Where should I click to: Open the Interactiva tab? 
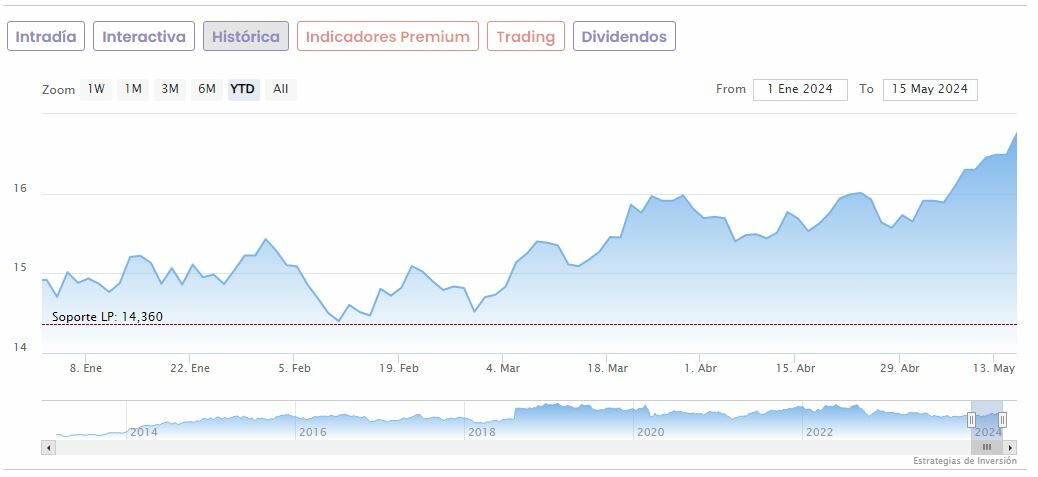click(144, 37)
